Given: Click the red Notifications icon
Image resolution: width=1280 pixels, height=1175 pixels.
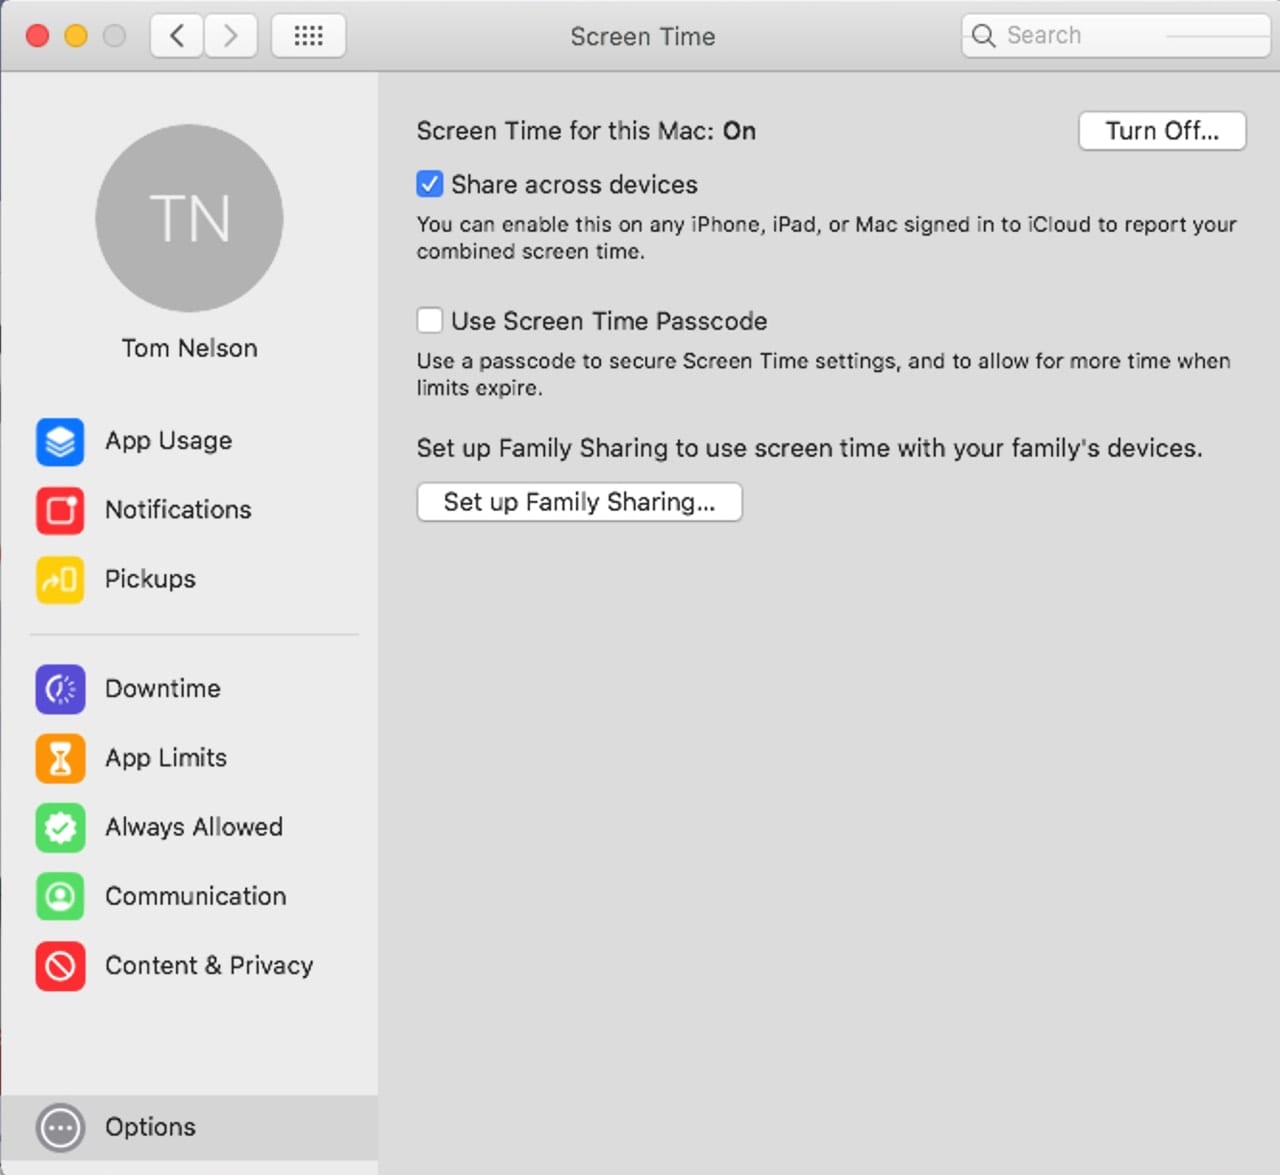Looking at the screenshot, I should tap(60, 510).
